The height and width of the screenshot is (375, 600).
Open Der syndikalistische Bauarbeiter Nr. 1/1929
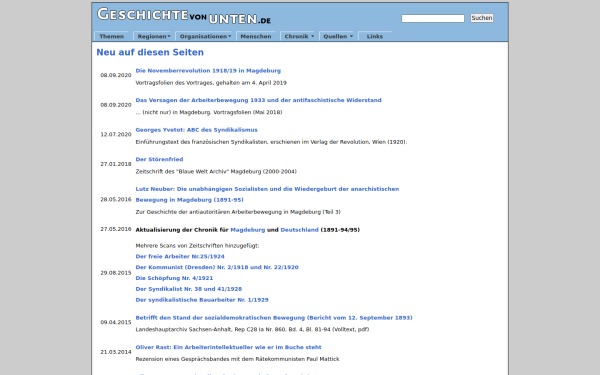tap(202, 300)
